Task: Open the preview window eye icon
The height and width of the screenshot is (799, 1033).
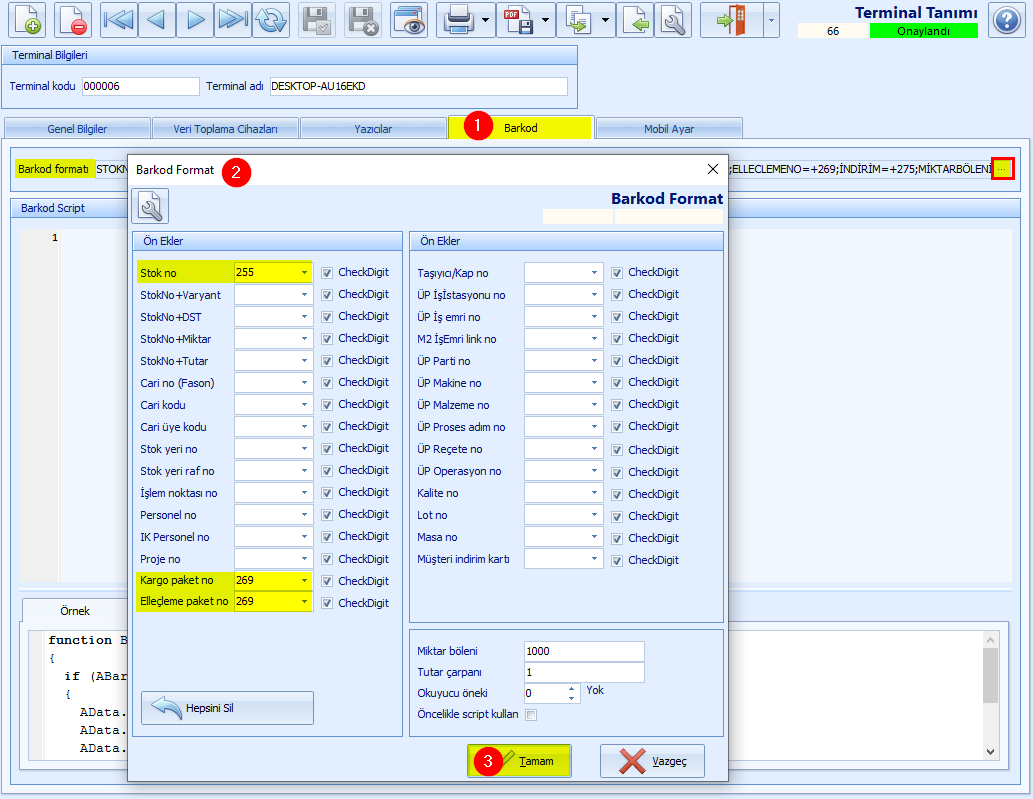Action: click(409, 20)
